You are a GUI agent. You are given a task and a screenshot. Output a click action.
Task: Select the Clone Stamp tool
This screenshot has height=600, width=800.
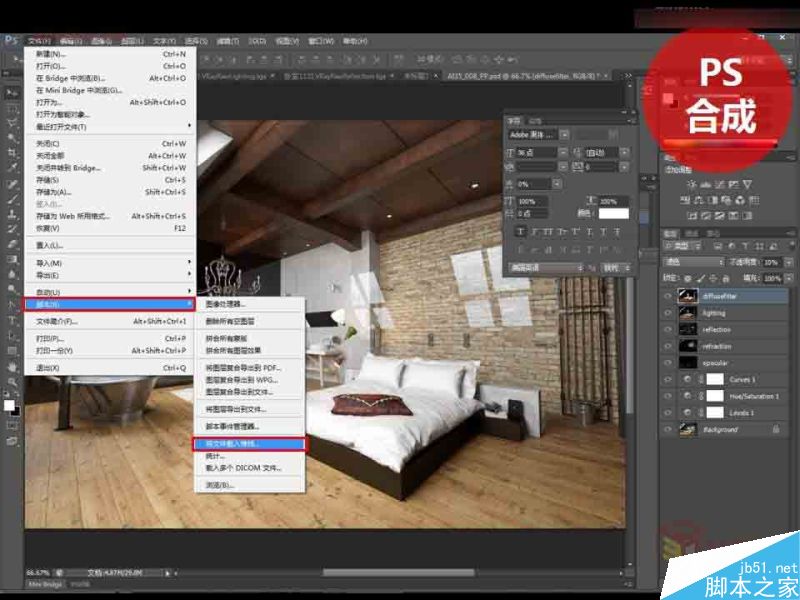(12, 214)
